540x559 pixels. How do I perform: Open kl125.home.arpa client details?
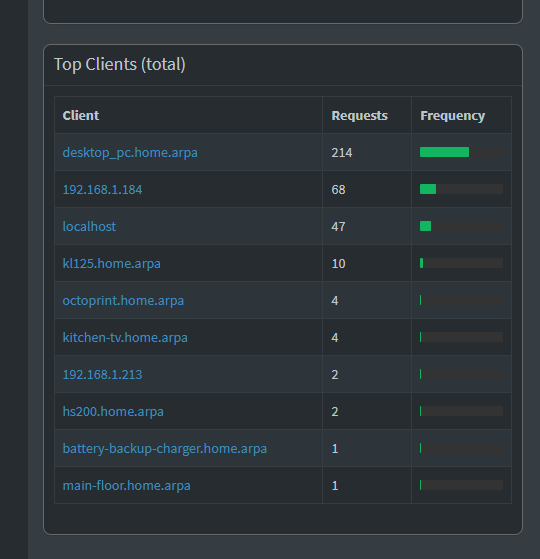point(112,263)
